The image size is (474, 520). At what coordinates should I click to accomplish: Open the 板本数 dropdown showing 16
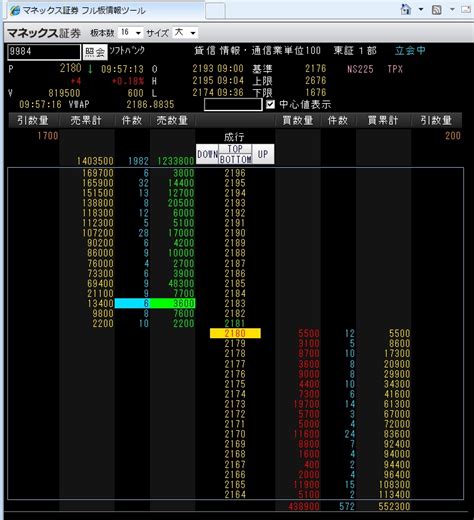tap(131, 33)
